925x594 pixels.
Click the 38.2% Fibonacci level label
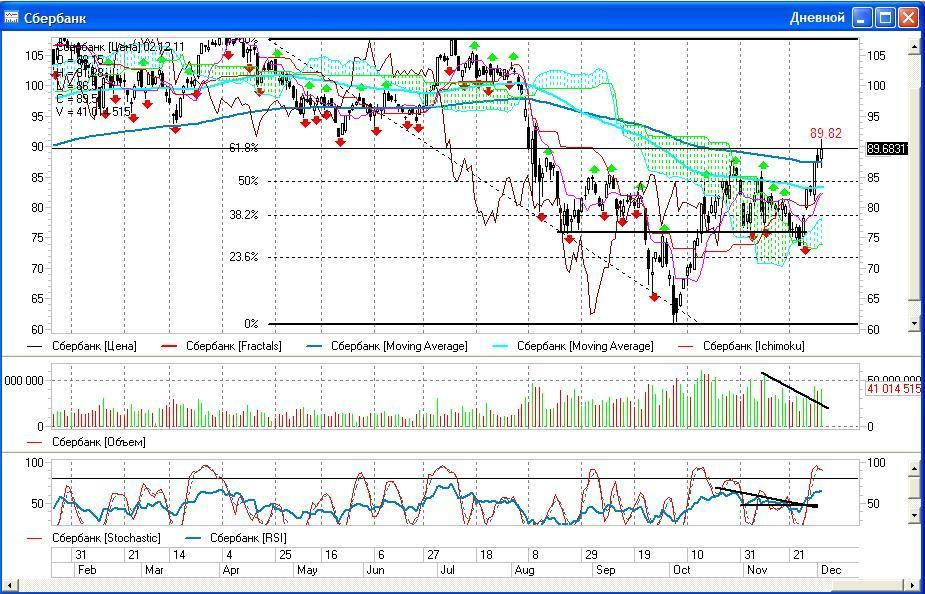(244, 215)
